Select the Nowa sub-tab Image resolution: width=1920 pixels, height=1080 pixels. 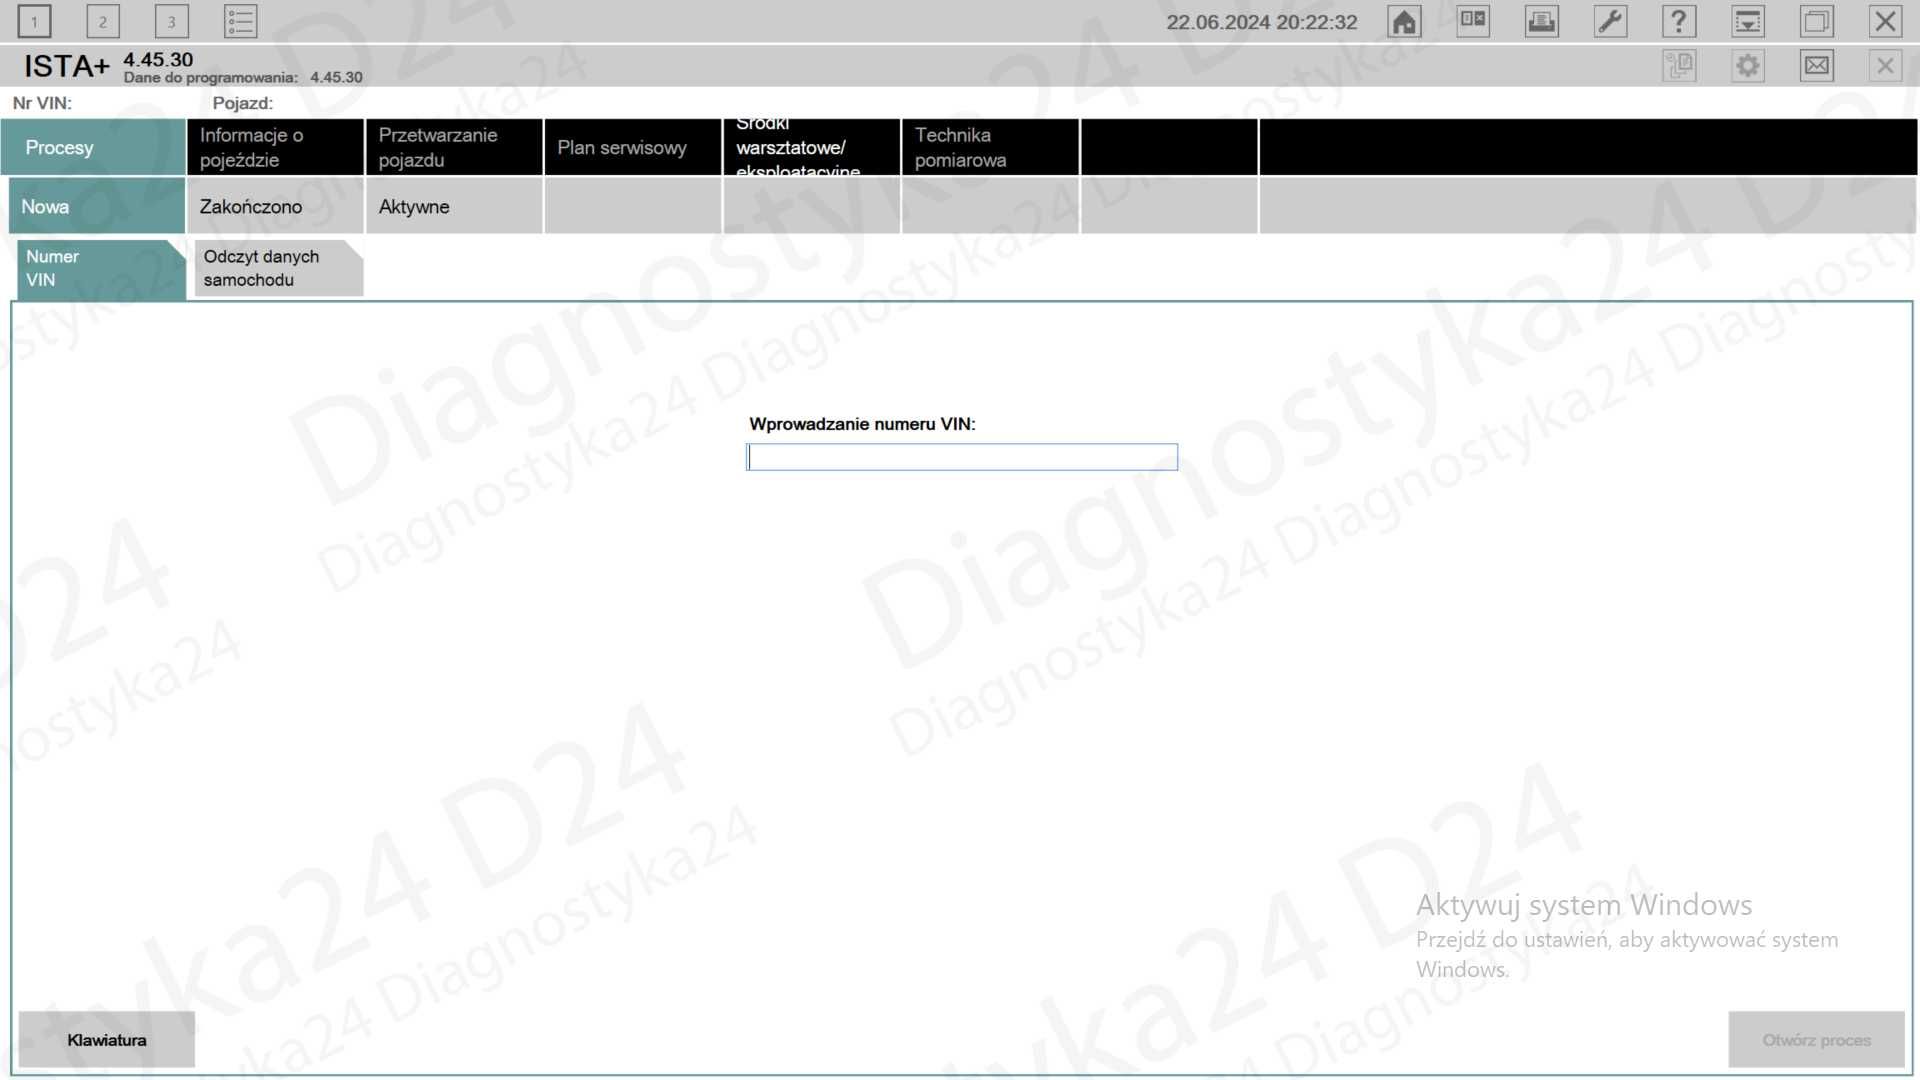(x=97, y=206)
